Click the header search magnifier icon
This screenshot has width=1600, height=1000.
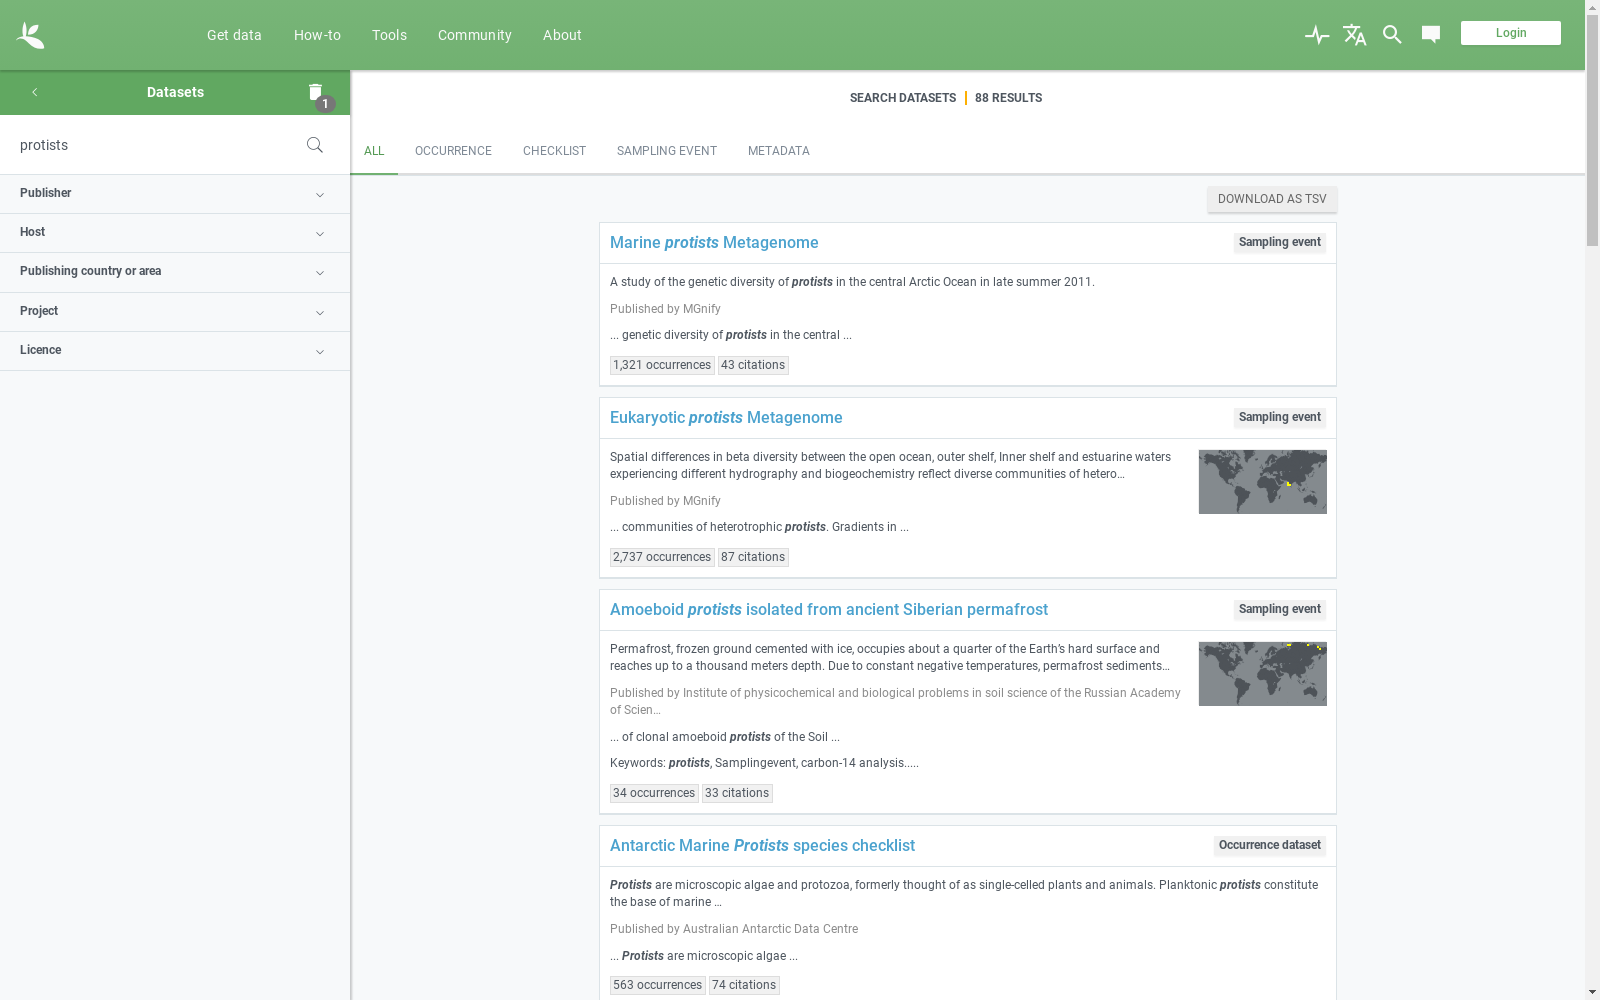(x=1392, y=35)
